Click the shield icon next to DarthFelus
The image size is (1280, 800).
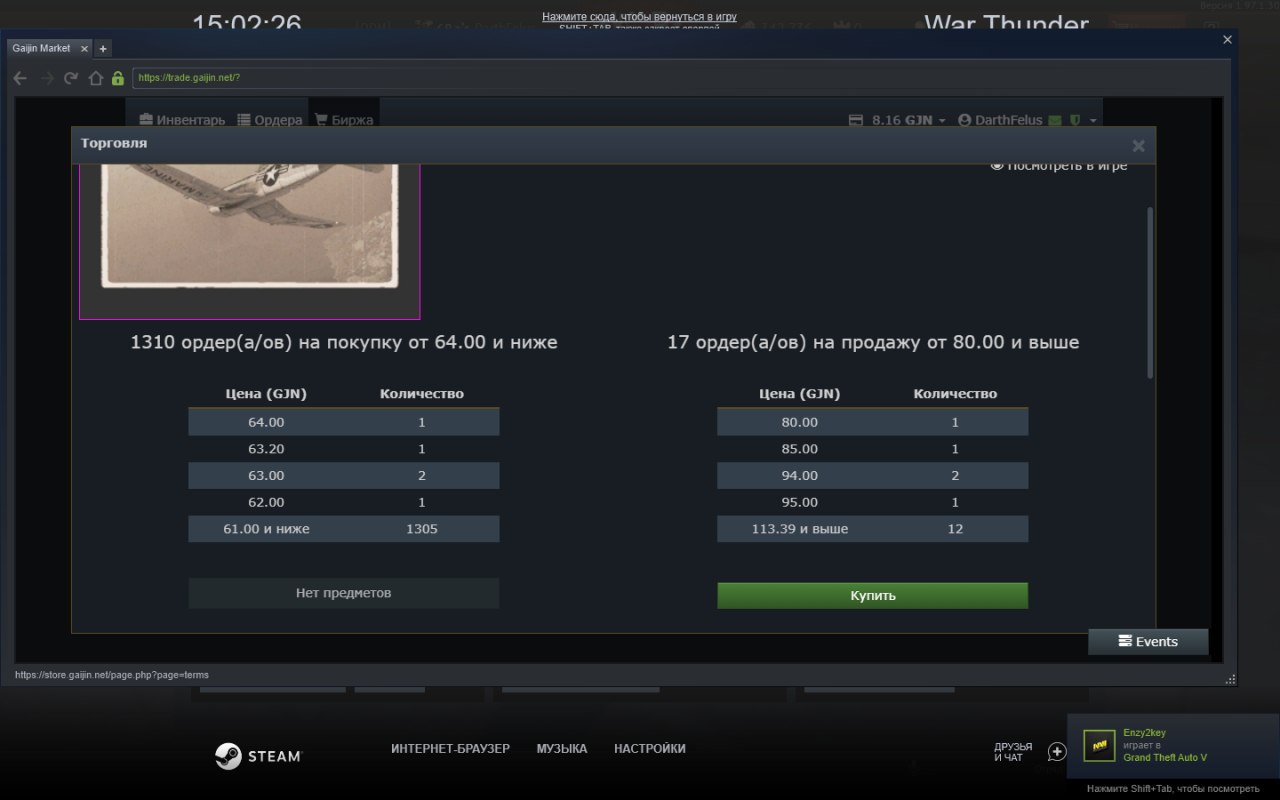click(1075, 120)
